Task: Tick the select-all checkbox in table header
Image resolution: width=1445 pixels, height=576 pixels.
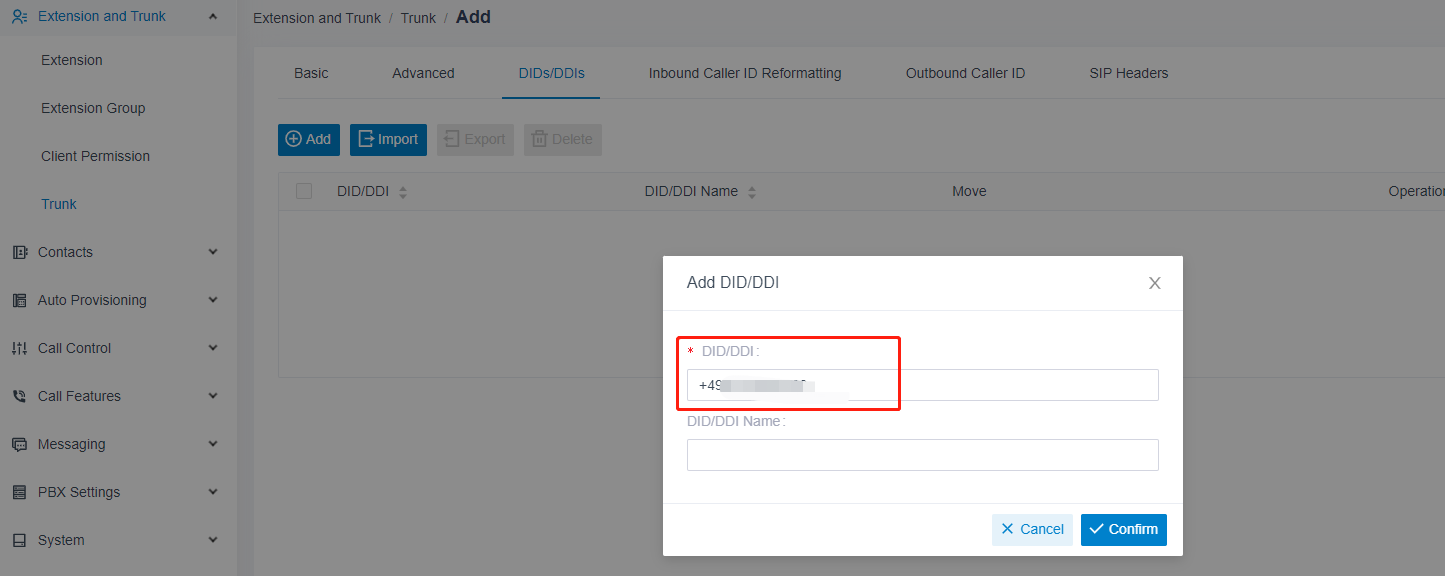Action: 304,191
